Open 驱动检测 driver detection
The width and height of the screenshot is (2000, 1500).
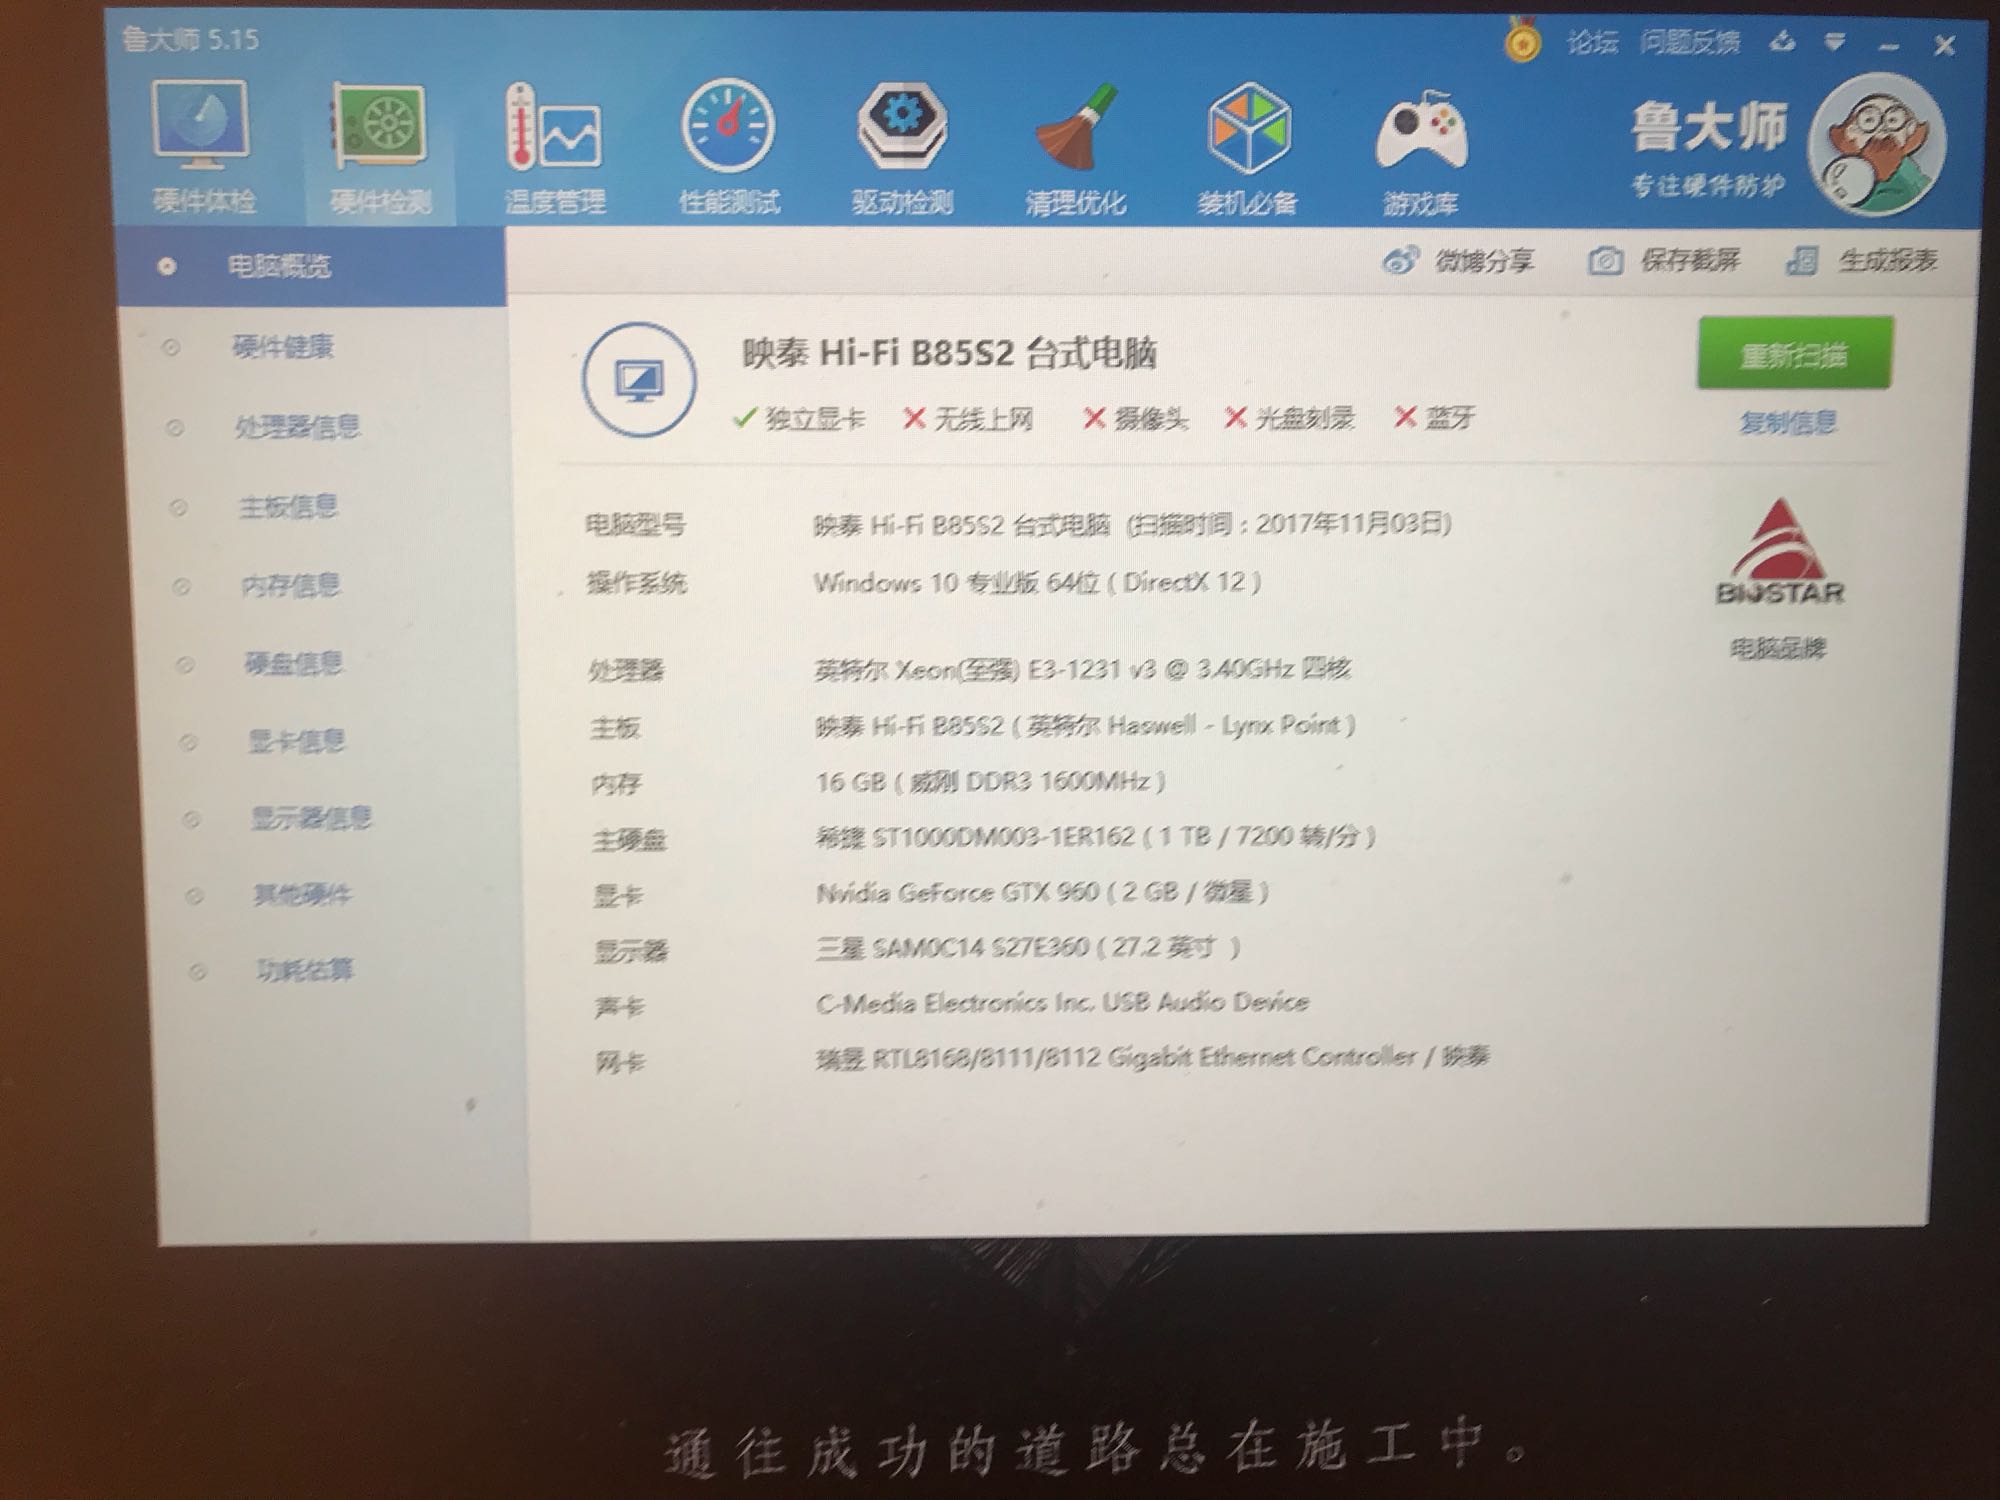(902, 148)
